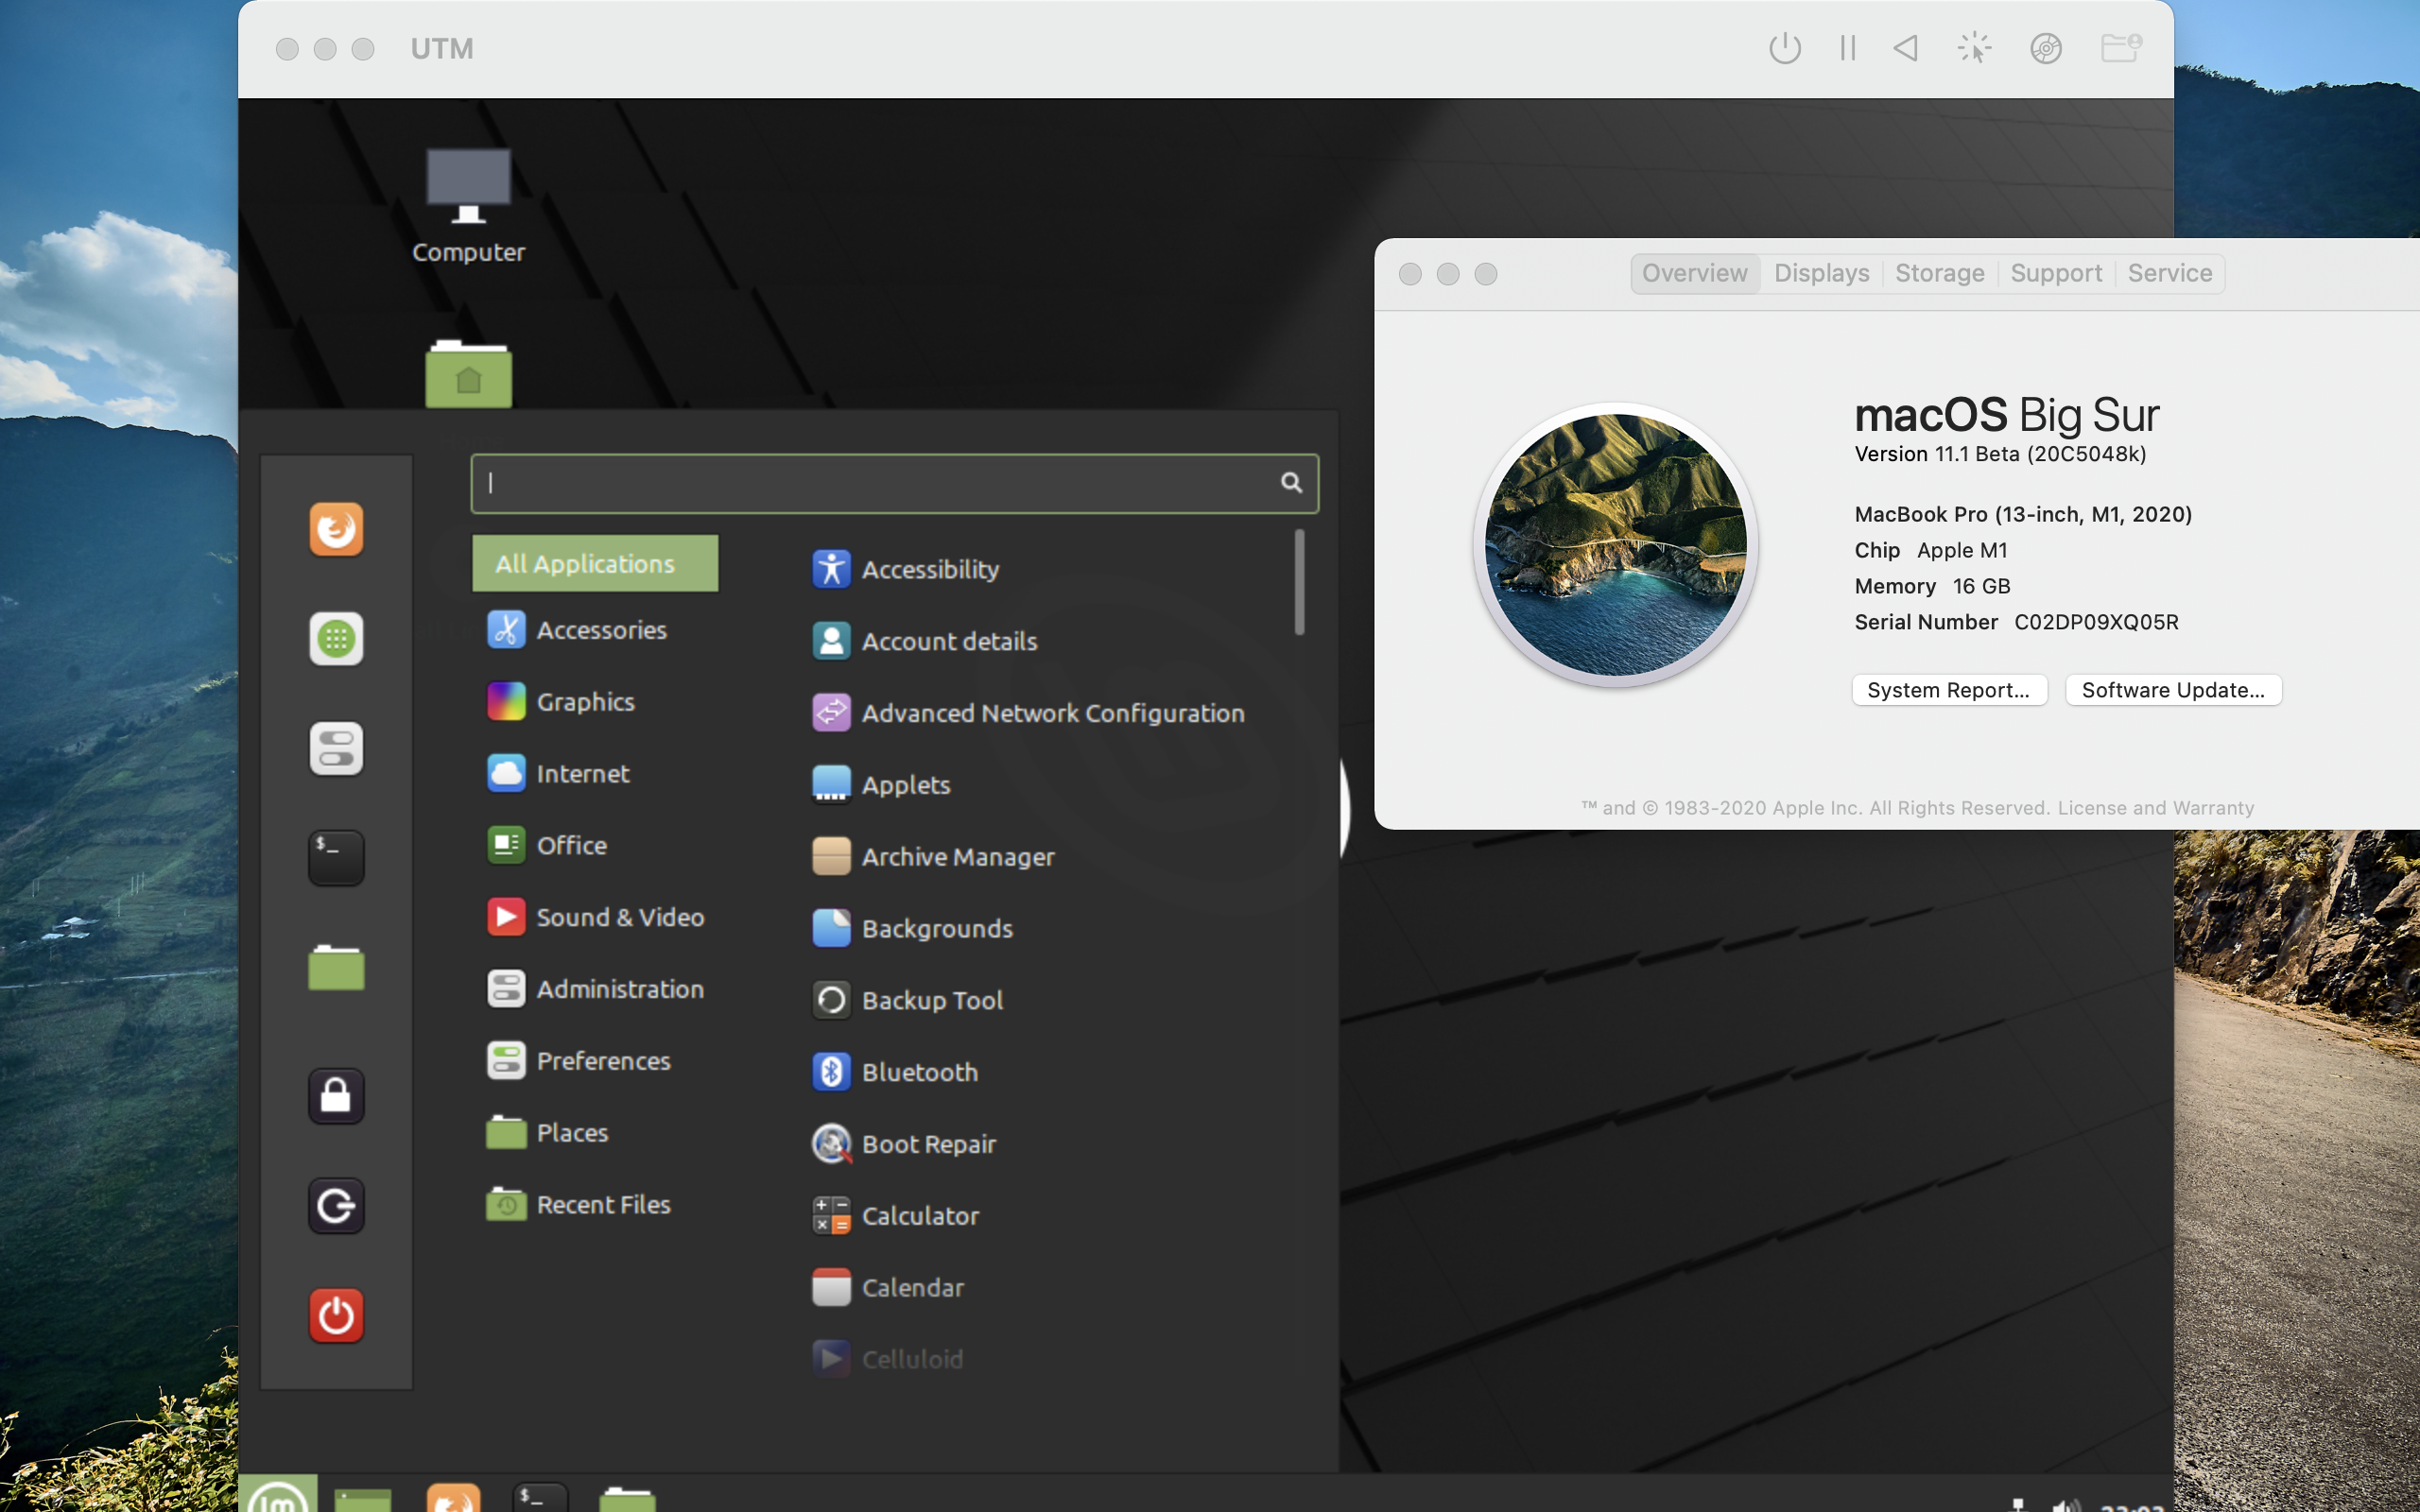Click the applications list scrollbar

(1299, 583)
